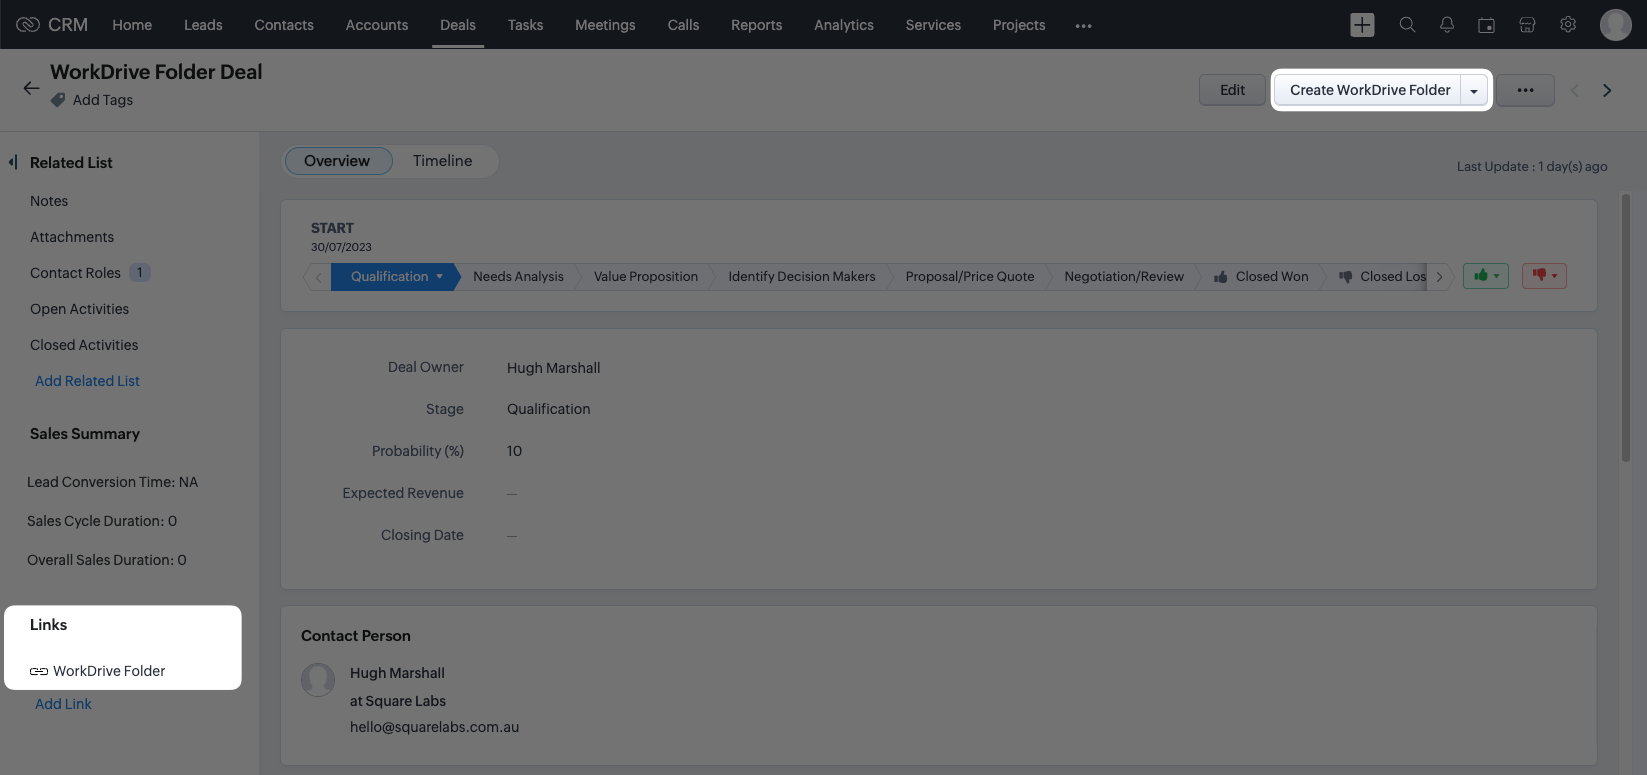Open the notifications bell icon
Viewport: 1647px width, 775px height.
click(x=1447, y=25)
